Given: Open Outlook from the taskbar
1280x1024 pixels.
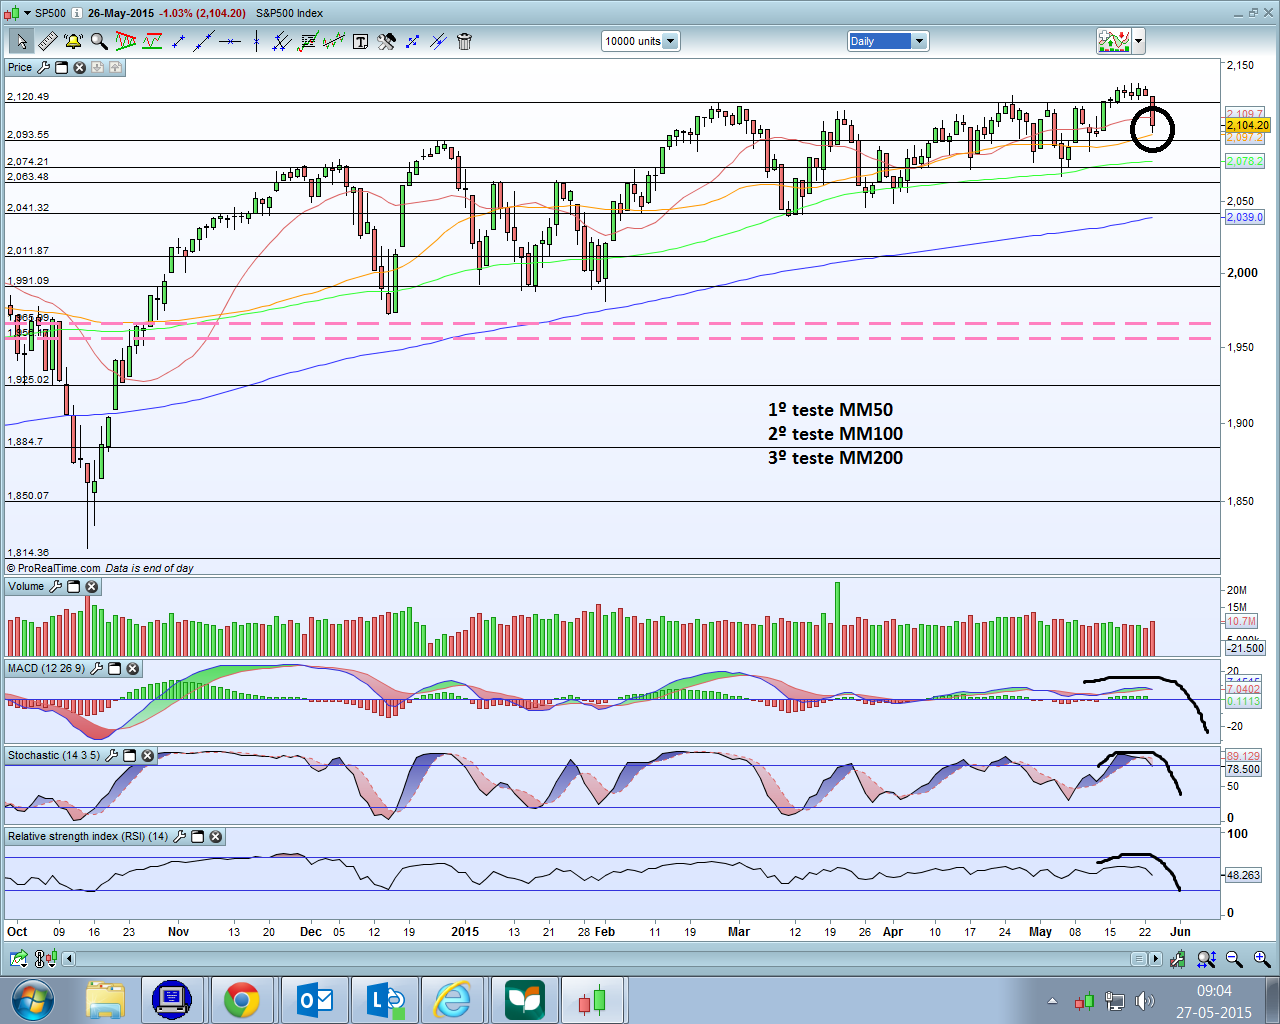Looking at the screenshot, I should pyautogui.click(x=316, y=999).
